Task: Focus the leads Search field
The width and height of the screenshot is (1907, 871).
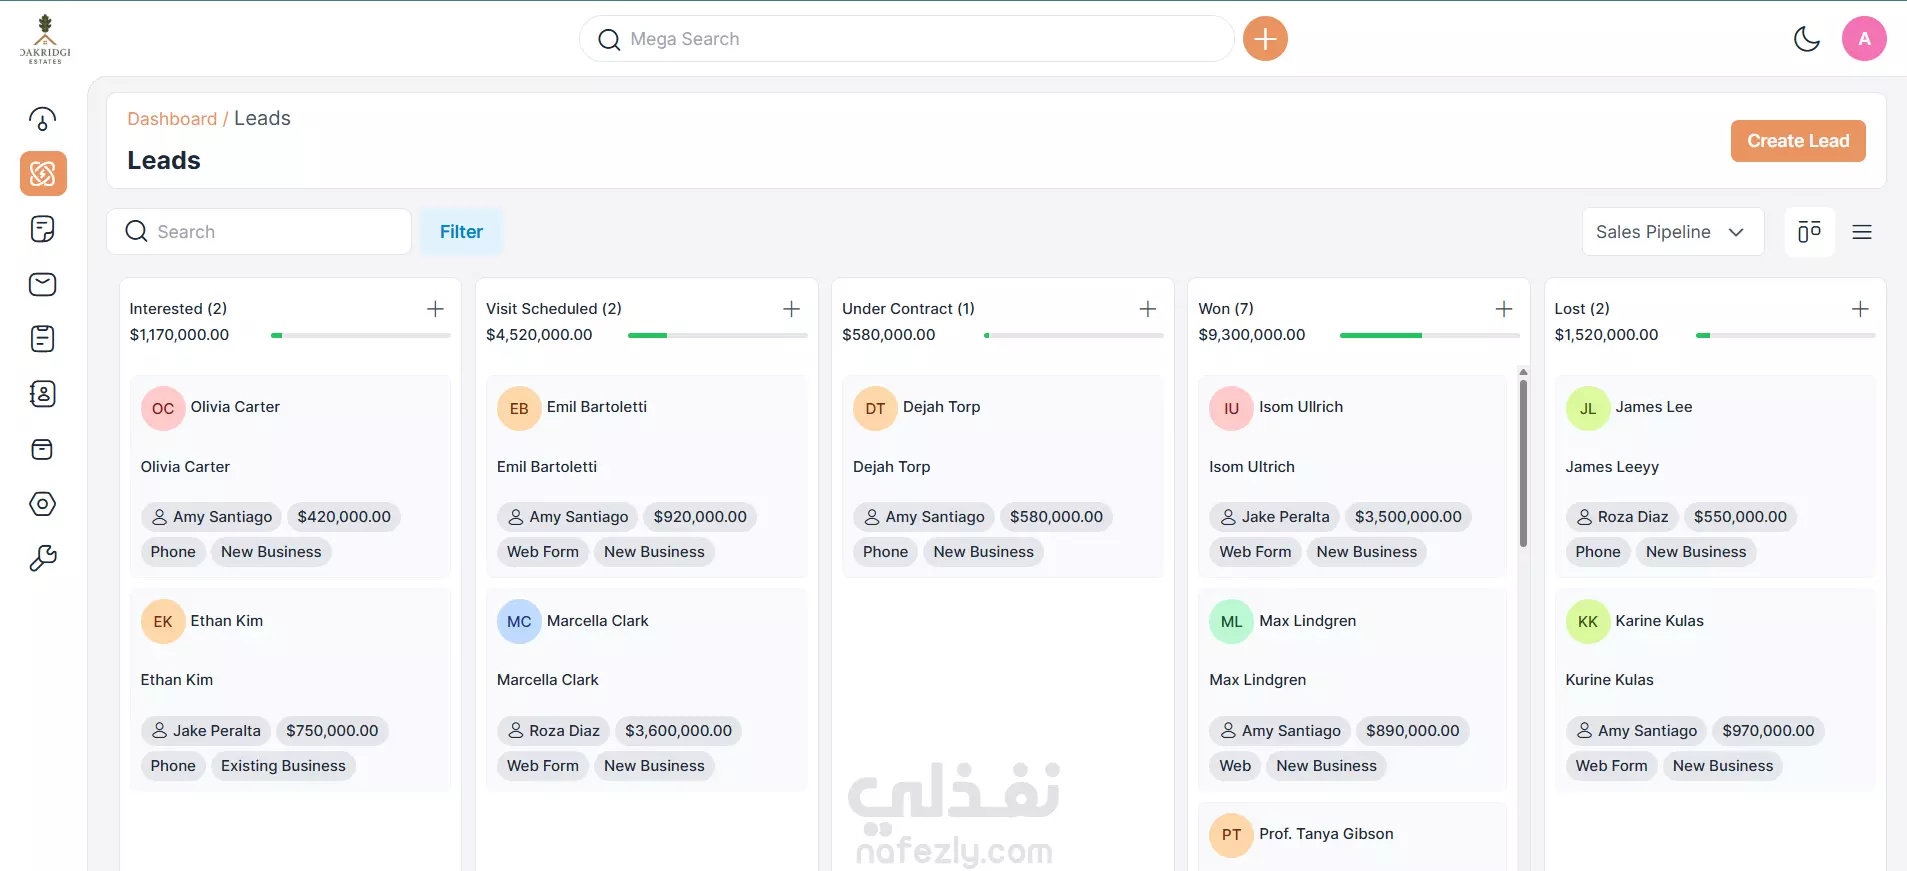Action: click(259, 232)
